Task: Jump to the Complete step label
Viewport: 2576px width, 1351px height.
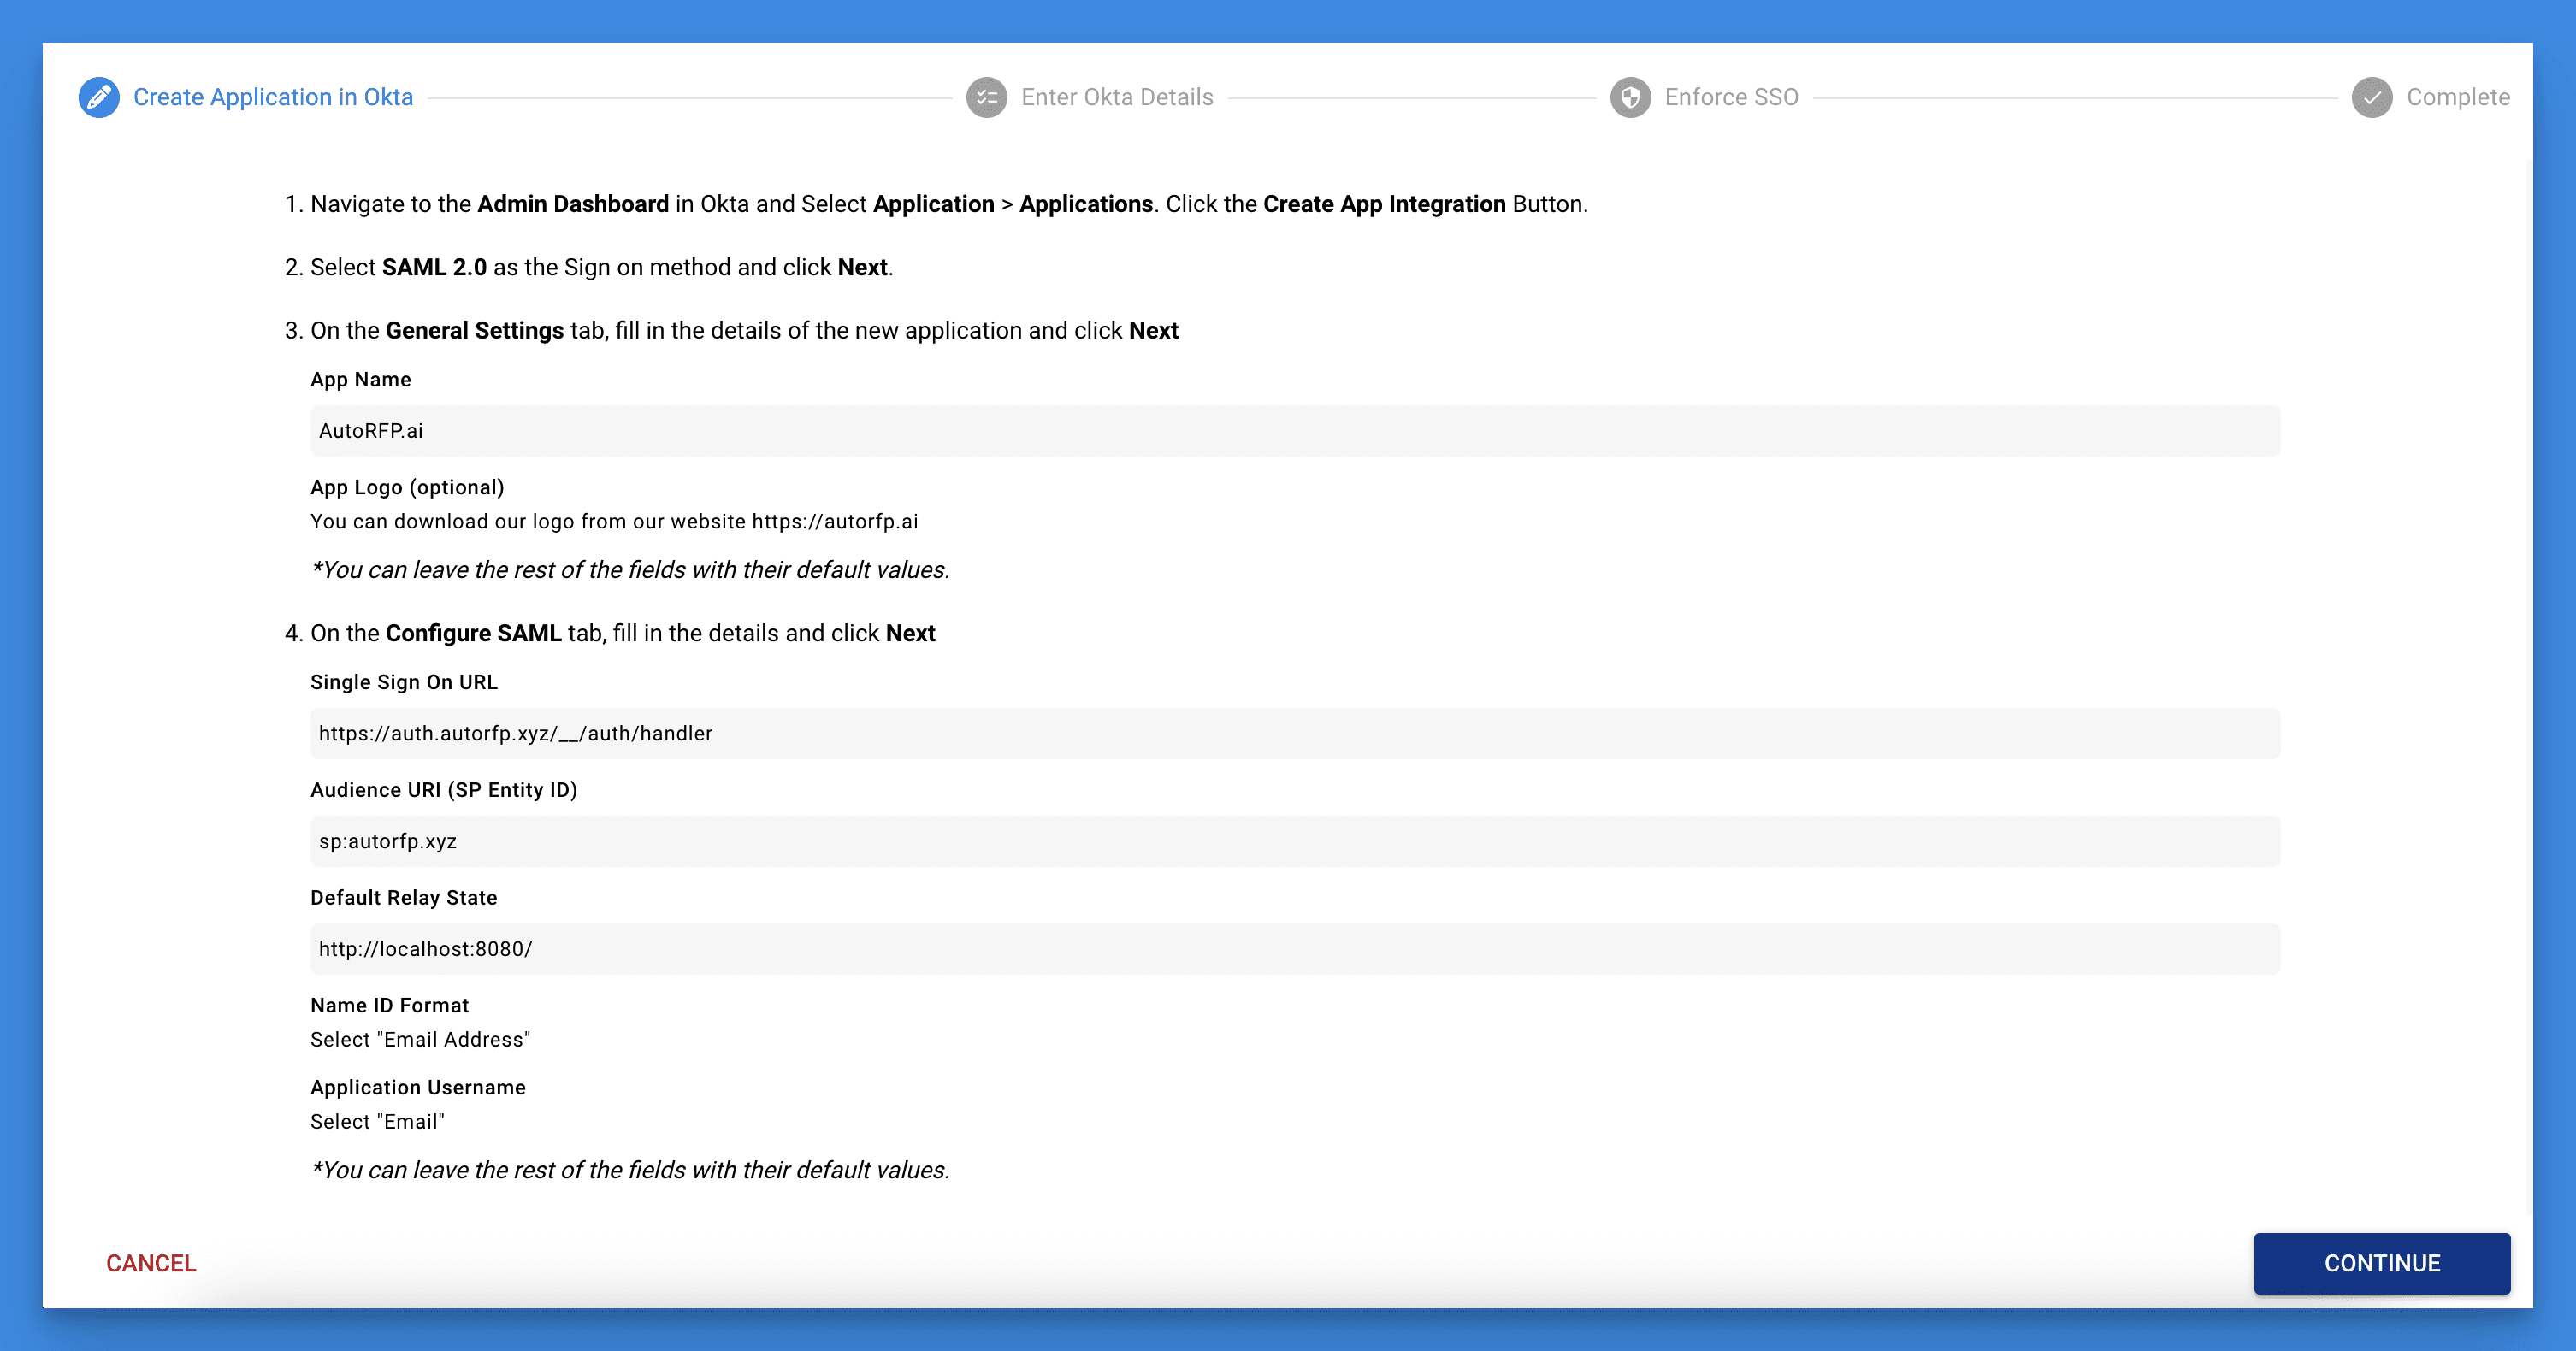Action: pyautogui.click(x=2458, y=97)
